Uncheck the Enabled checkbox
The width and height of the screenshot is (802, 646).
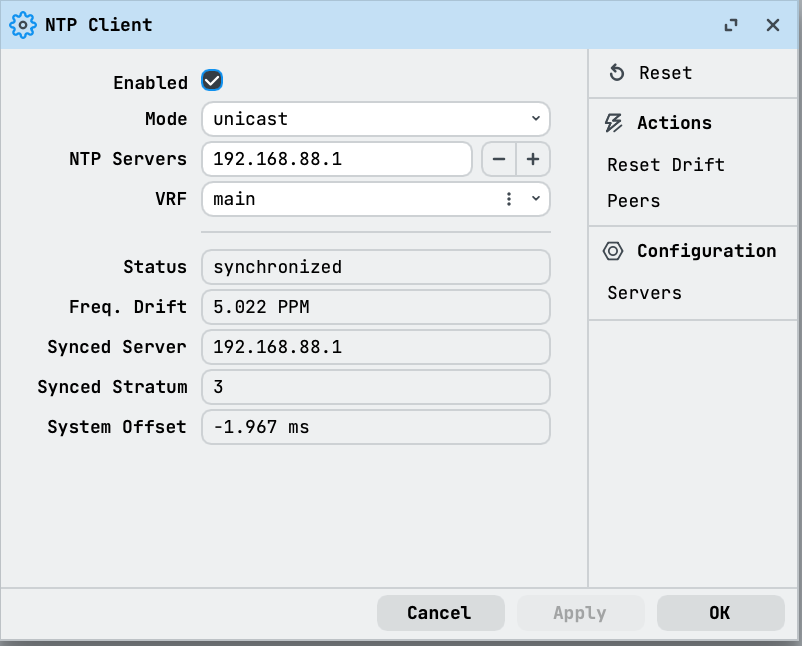pos(212,80)
